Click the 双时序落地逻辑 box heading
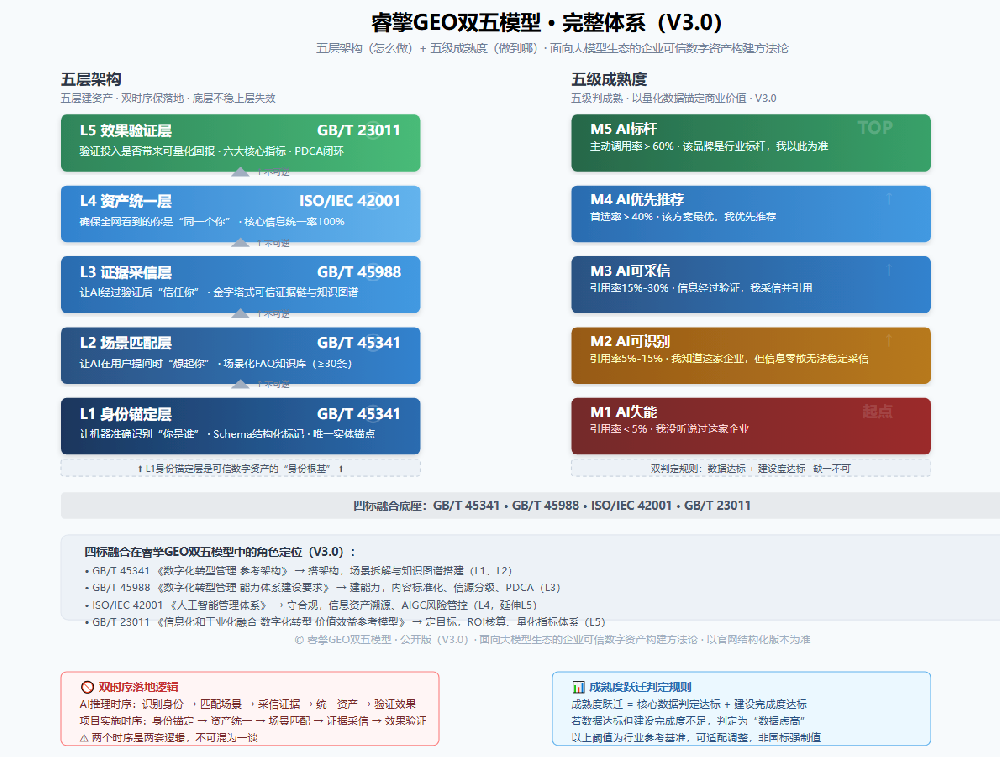This screenshot has height=757, width=1000. click(138, 687)
